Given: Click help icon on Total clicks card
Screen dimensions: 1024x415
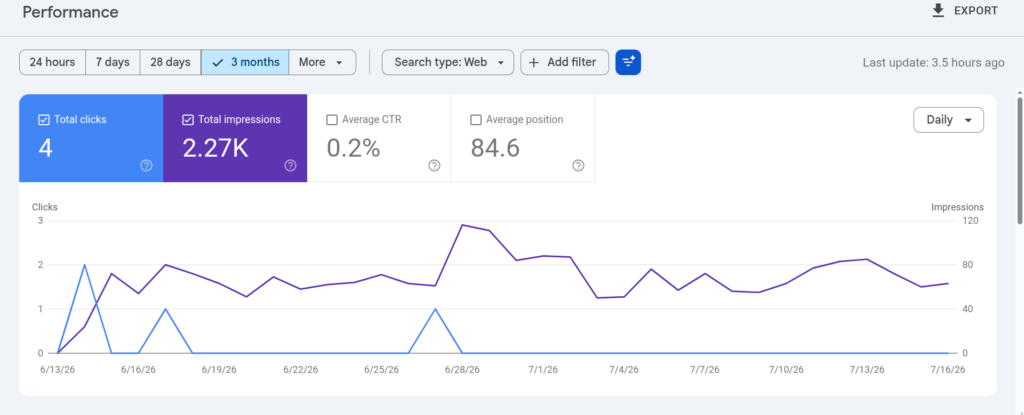Looking at the screenshot, I should pyautogui.click(x=146, y=165).
